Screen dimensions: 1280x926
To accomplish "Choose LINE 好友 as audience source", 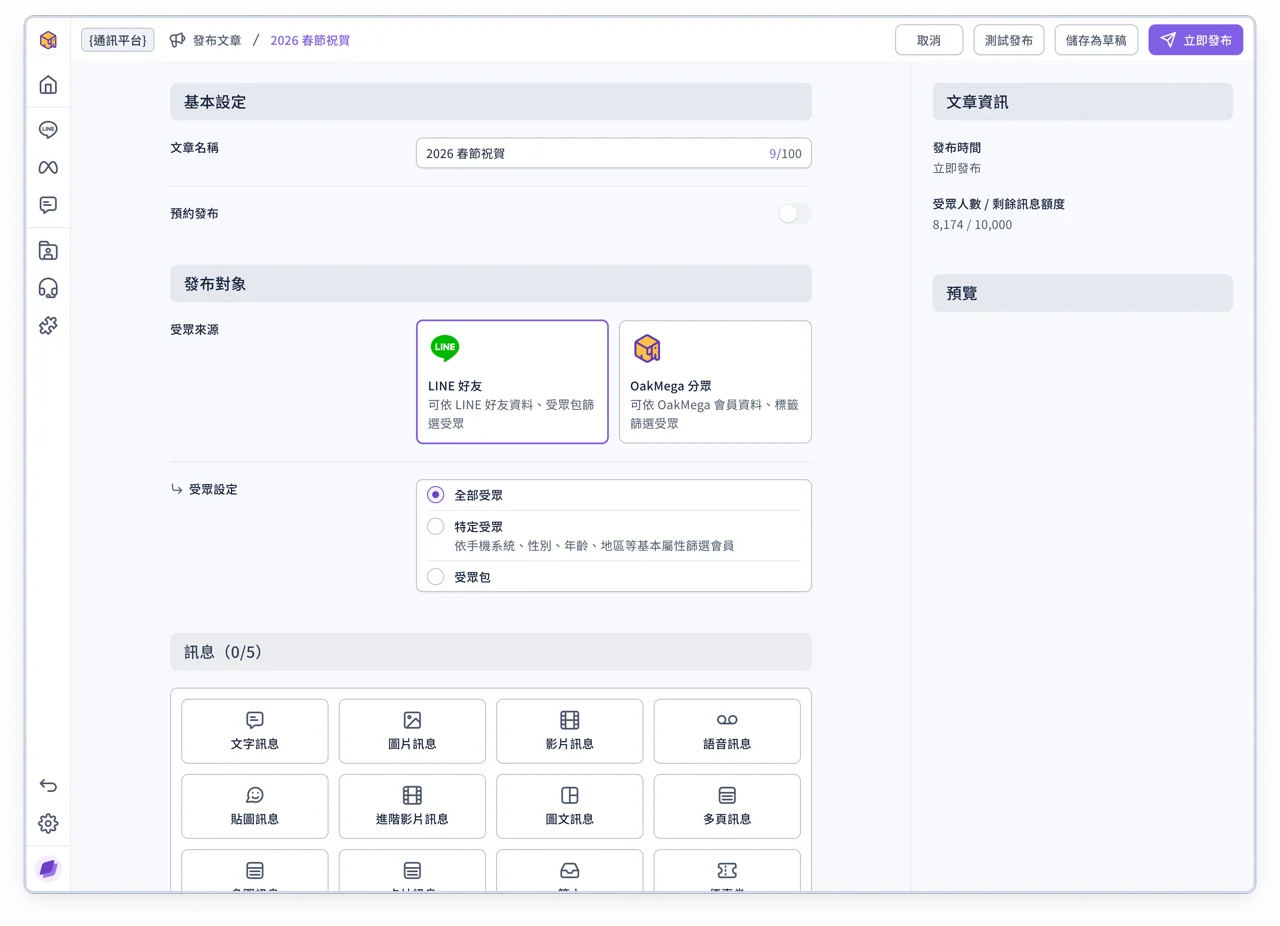I will [512, 382].
